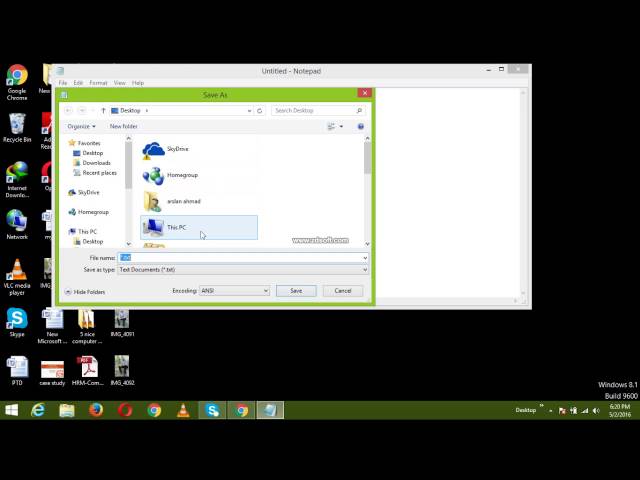Click the volume icon in system tray
Viewport: 640px width, 480px height.
(x=596, y=411)
